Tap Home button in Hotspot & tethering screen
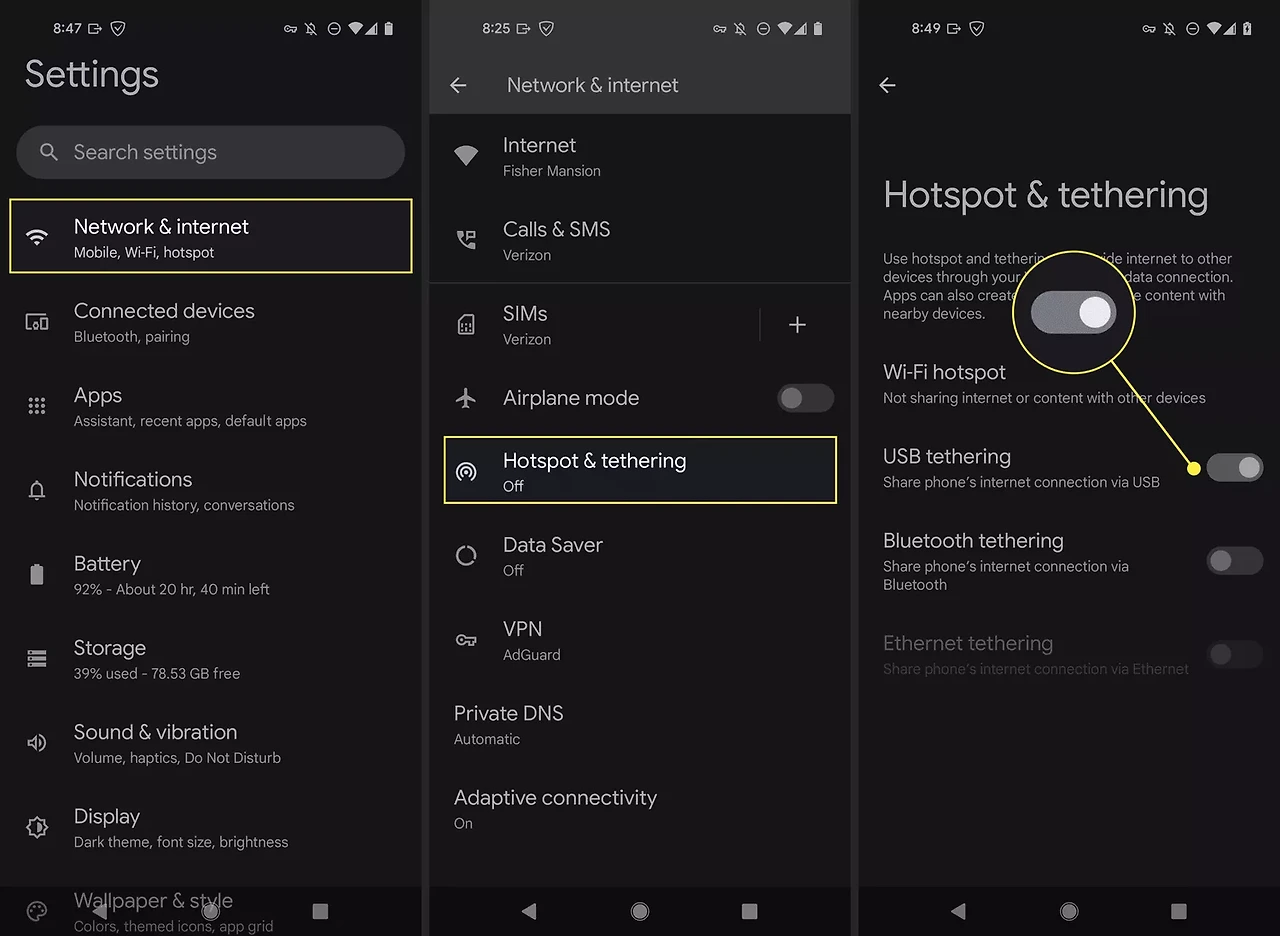The image size is (1280, 936). click(1069, 911)
